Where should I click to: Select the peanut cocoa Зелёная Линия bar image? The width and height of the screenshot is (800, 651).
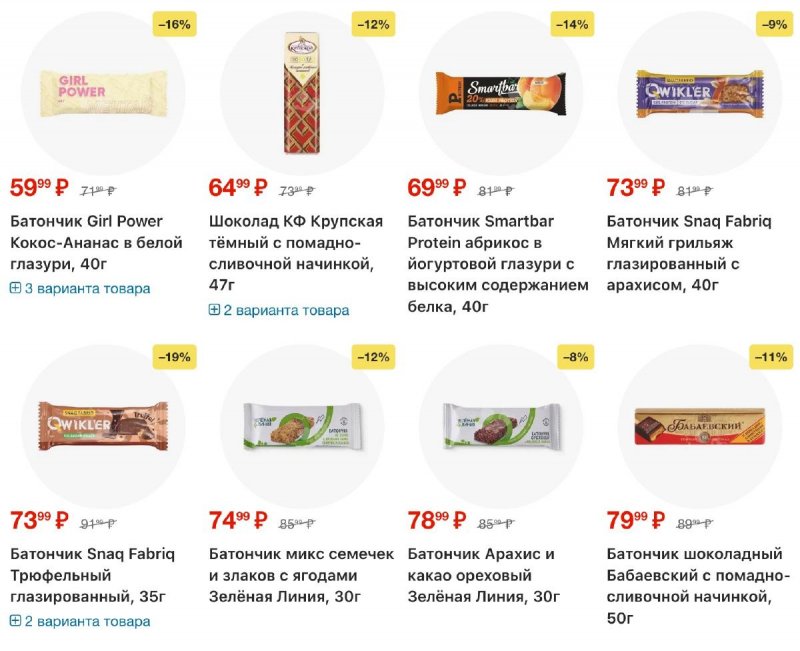click(501, 425)
